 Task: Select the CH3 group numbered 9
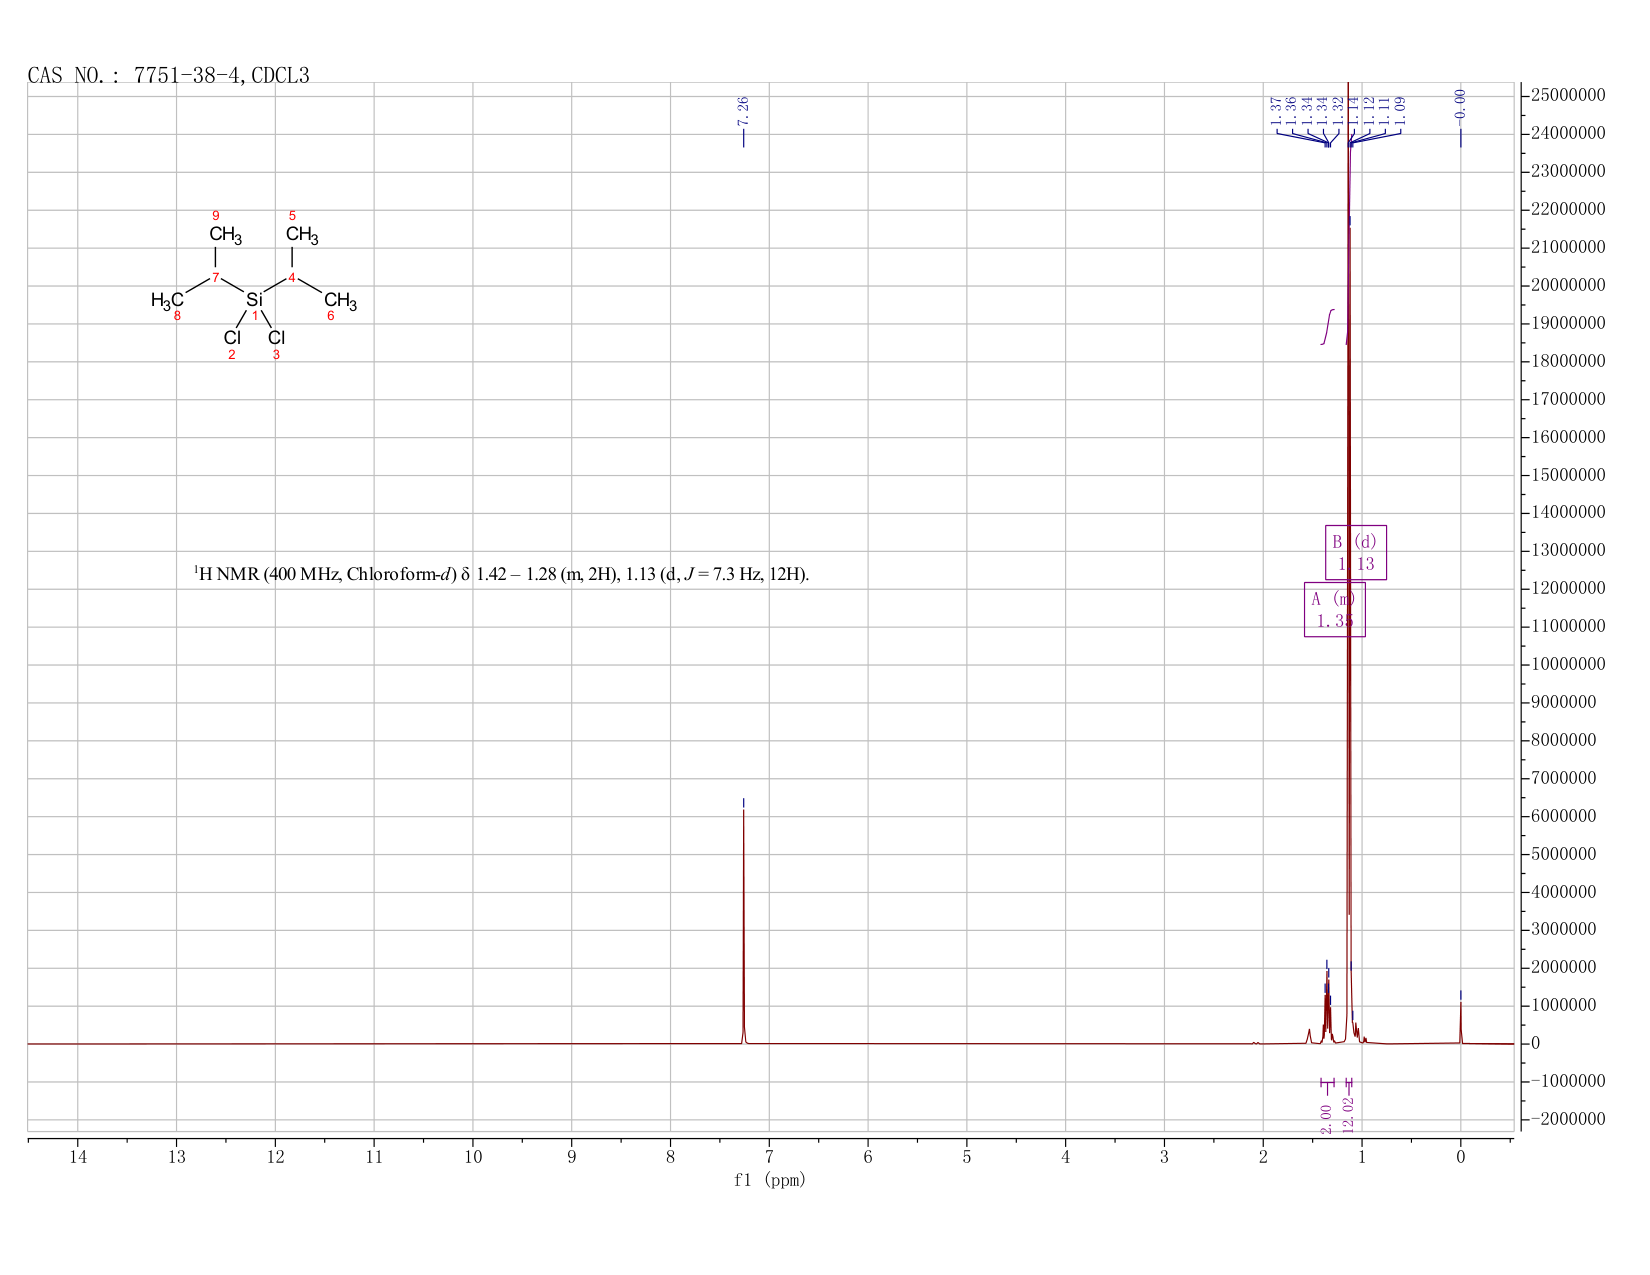[x=226, y=235]
